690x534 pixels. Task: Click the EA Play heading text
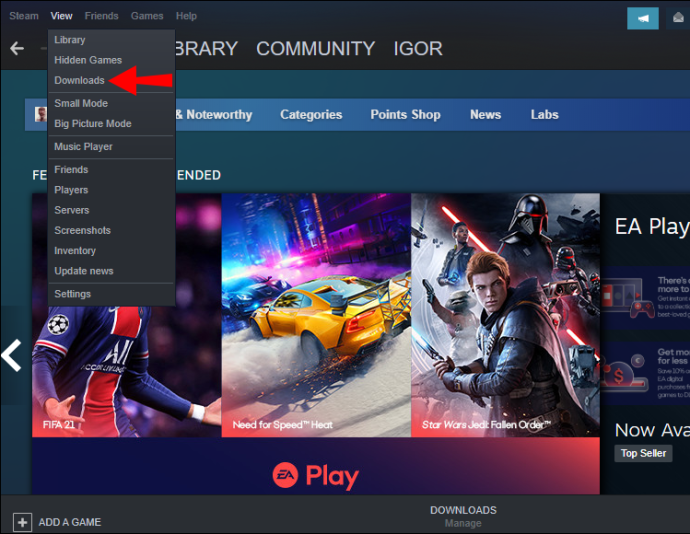tap(652, 226)
